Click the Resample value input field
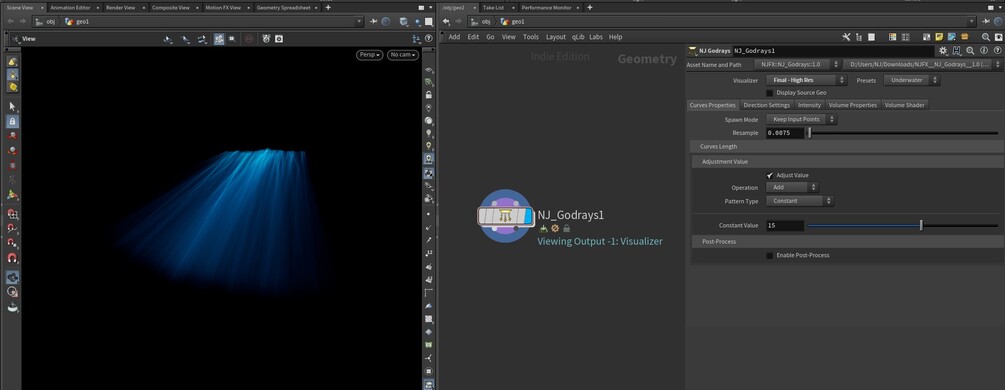Image resolution: width=1005 pixels, height=390 pixels. pyautogui.click(x=785, y=133)
